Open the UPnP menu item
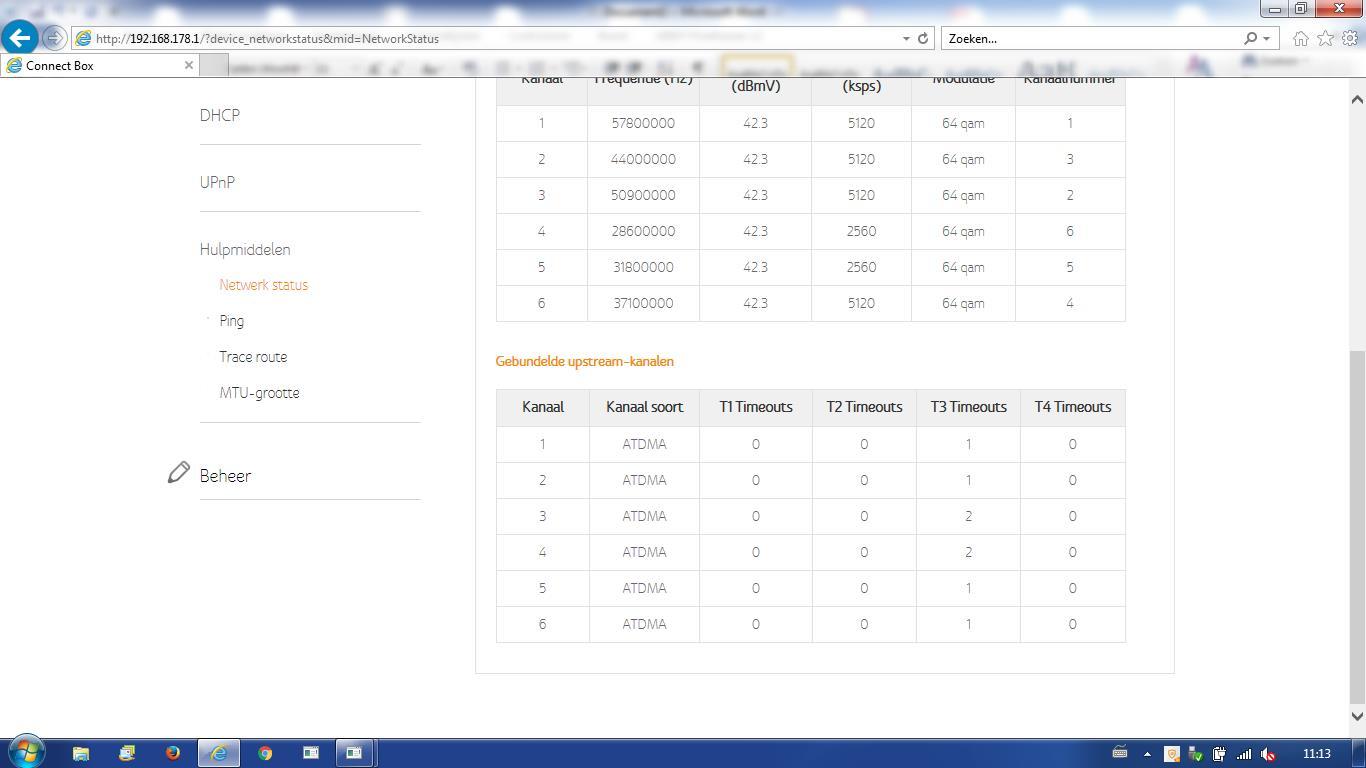Screen dimensions: 1366x768 [217, 182]
